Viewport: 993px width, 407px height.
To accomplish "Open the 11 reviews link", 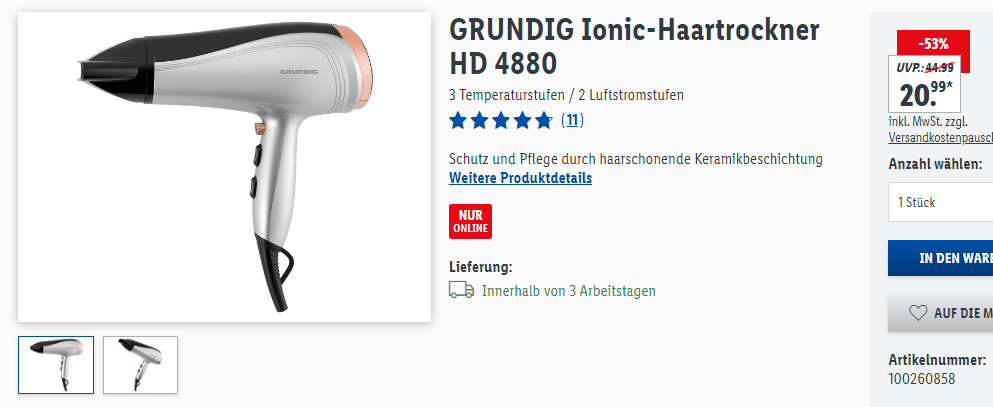I will tap(572, 120).
